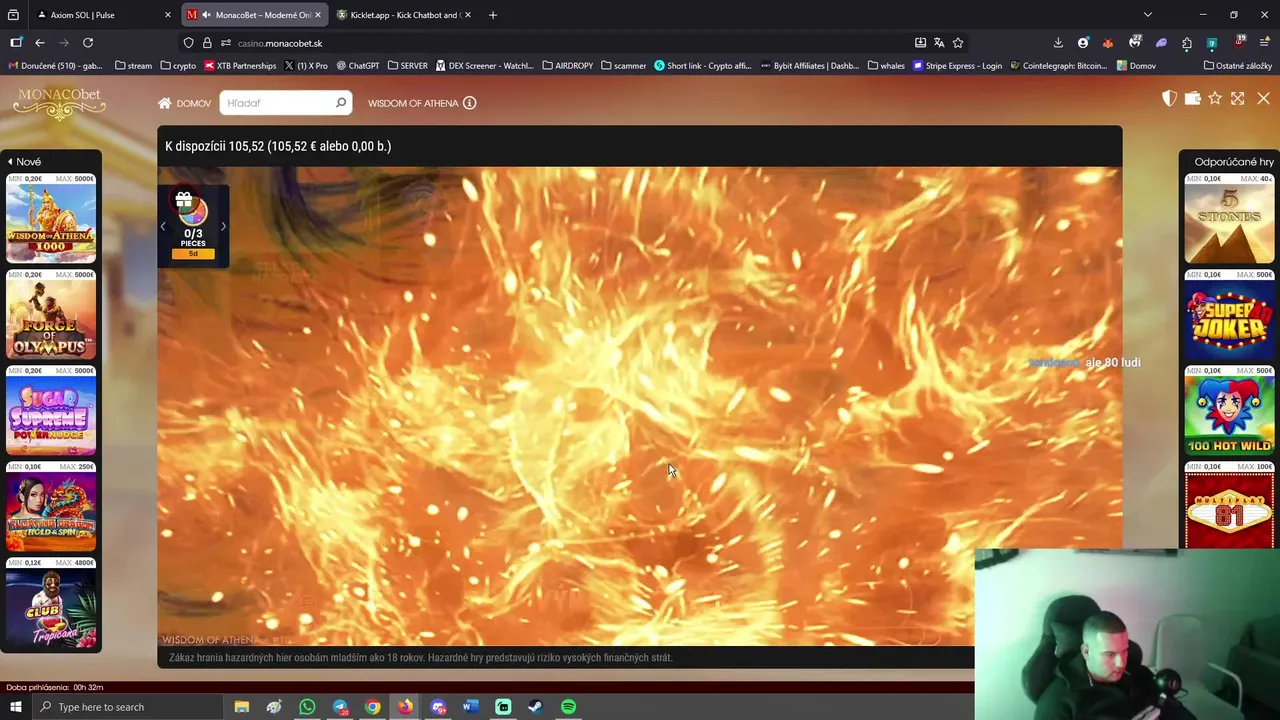Click the browser back arrow
This screenshot has width=1280, height=720.
click(39, 43)
